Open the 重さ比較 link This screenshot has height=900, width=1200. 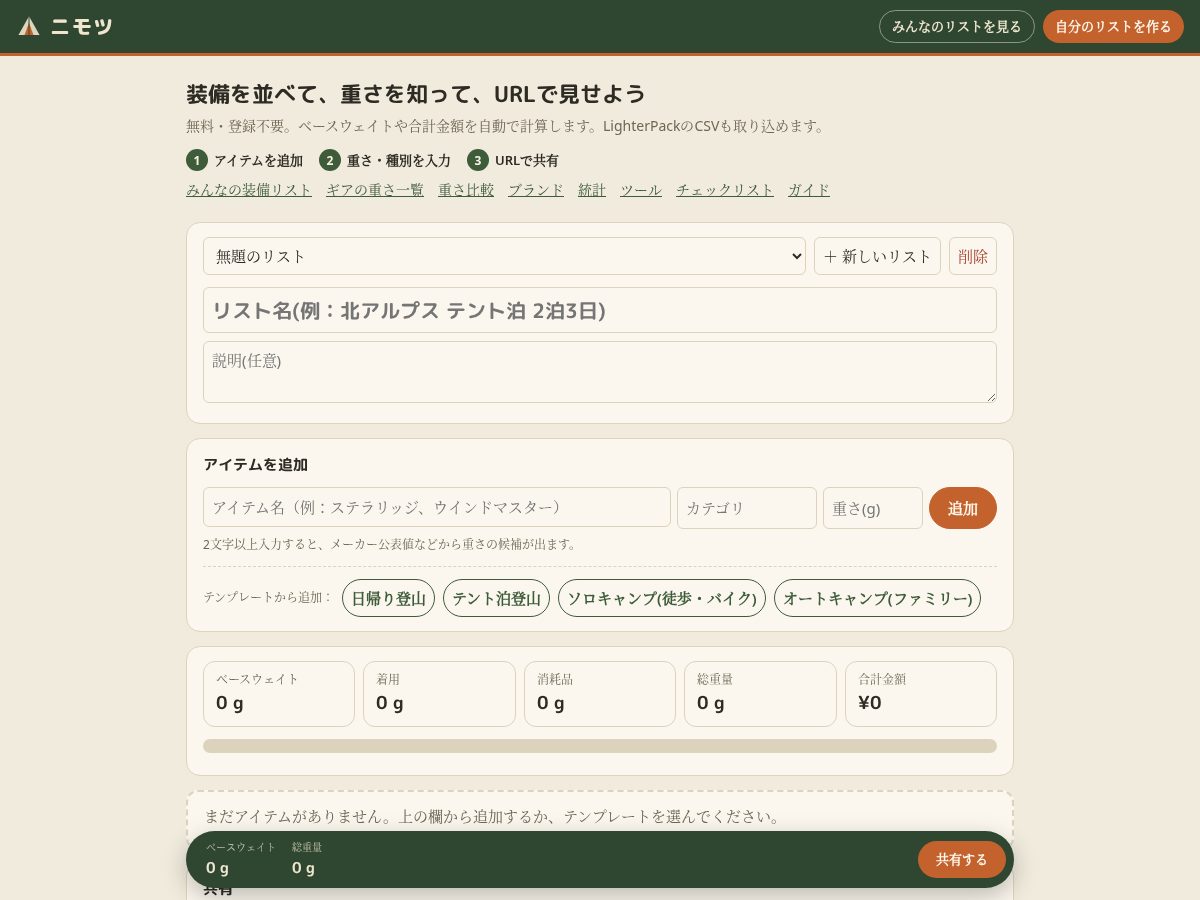[x=466, y=190]
